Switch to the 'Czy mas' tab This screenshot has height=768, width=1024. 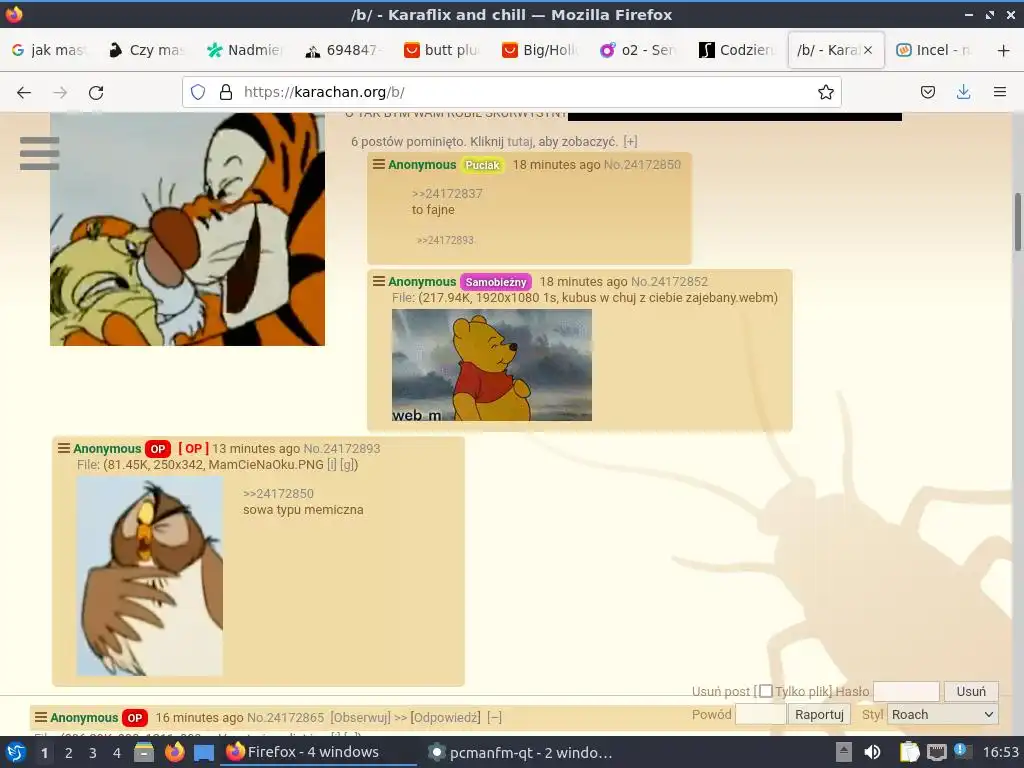pos(148,50)
